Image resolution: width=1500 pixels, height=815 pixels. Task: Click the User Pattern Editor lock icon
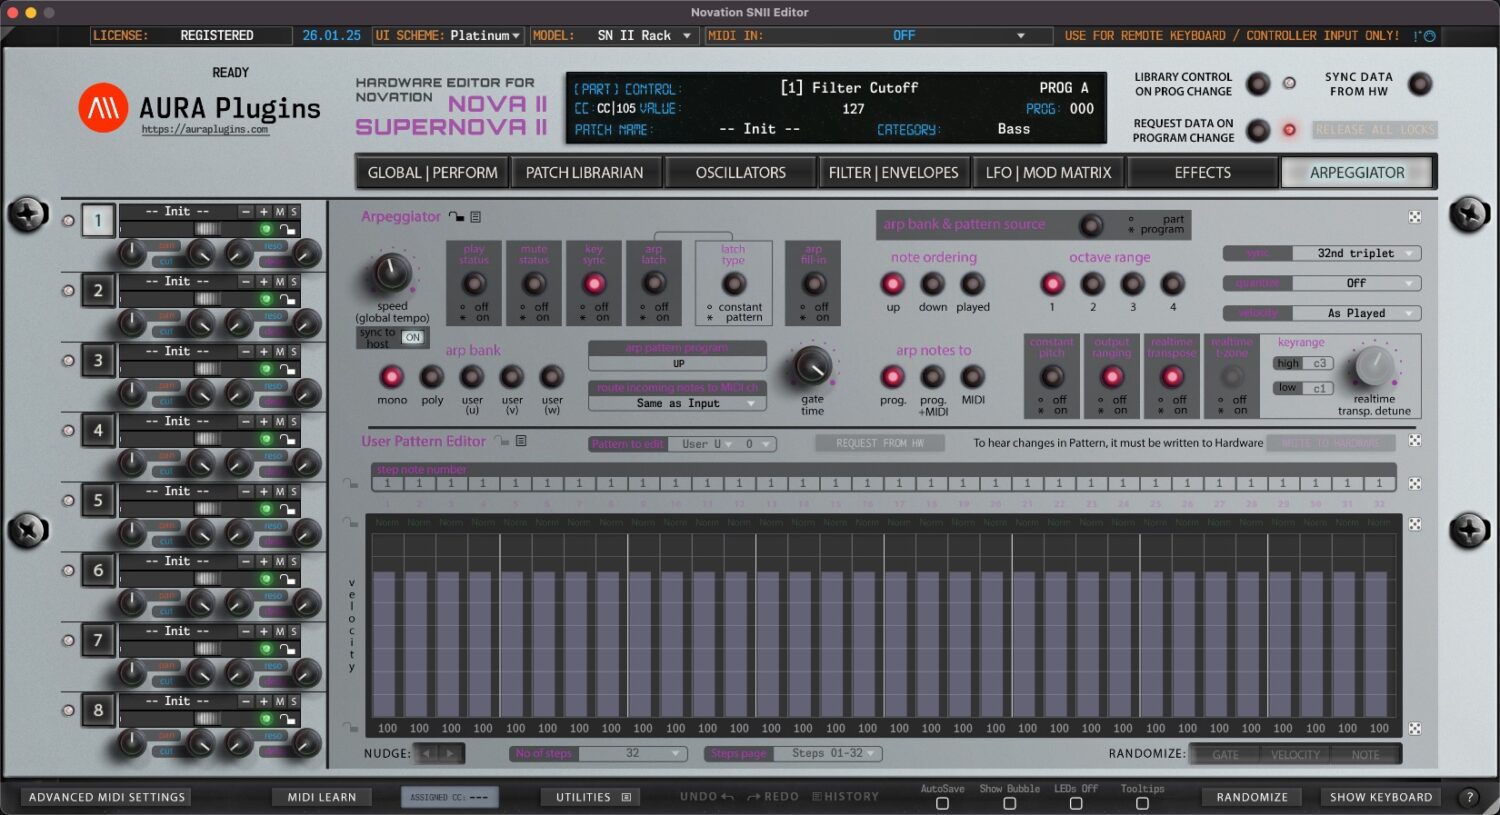[500, 441]
